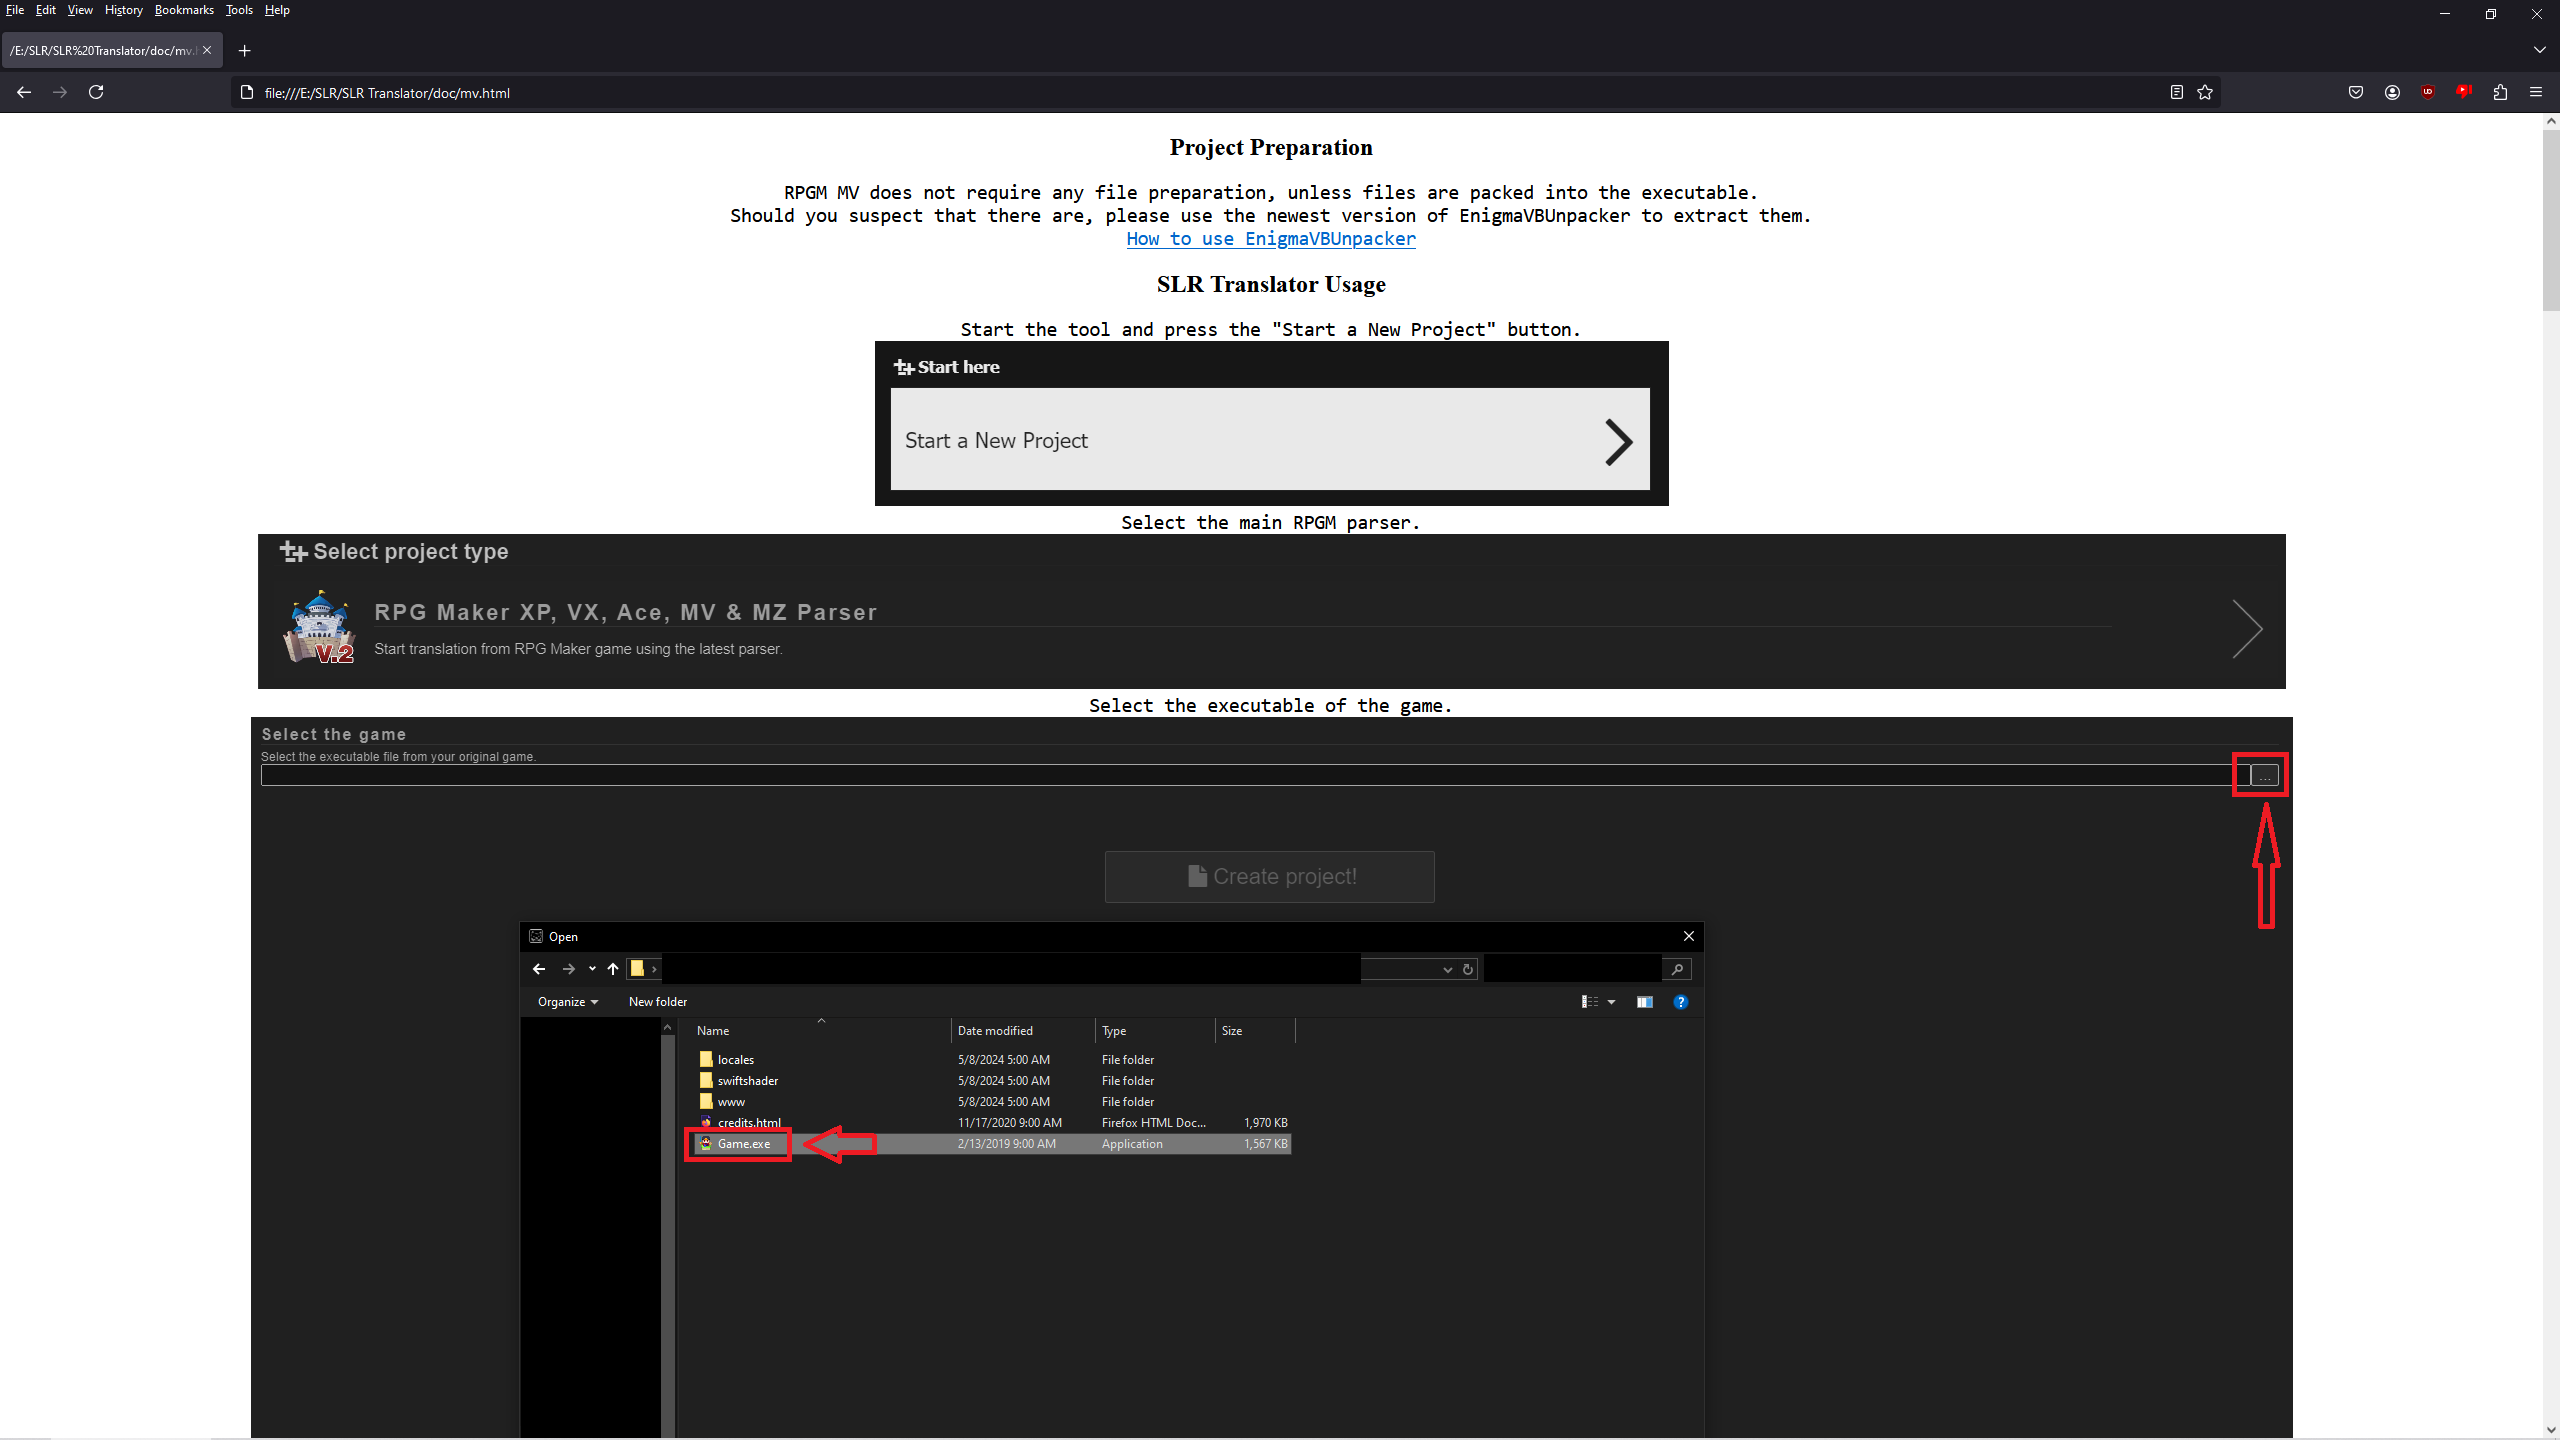This screenshot has height=1440, width=2560.
Task: Open the Bookmarks menu
Action: (x=184, y=10)
